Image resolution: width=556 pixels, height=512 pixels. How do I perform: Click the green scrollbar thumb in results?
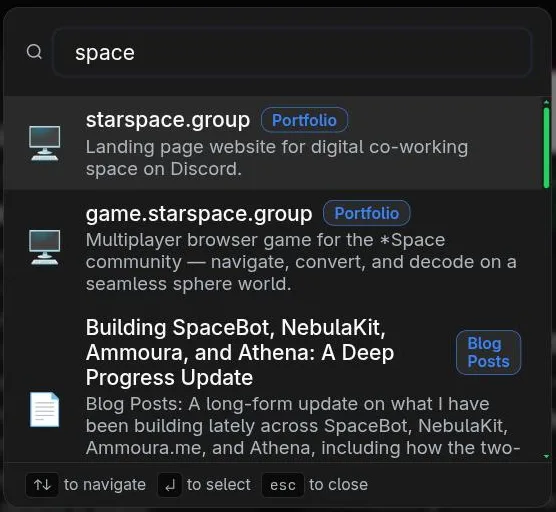click(546, 148)
